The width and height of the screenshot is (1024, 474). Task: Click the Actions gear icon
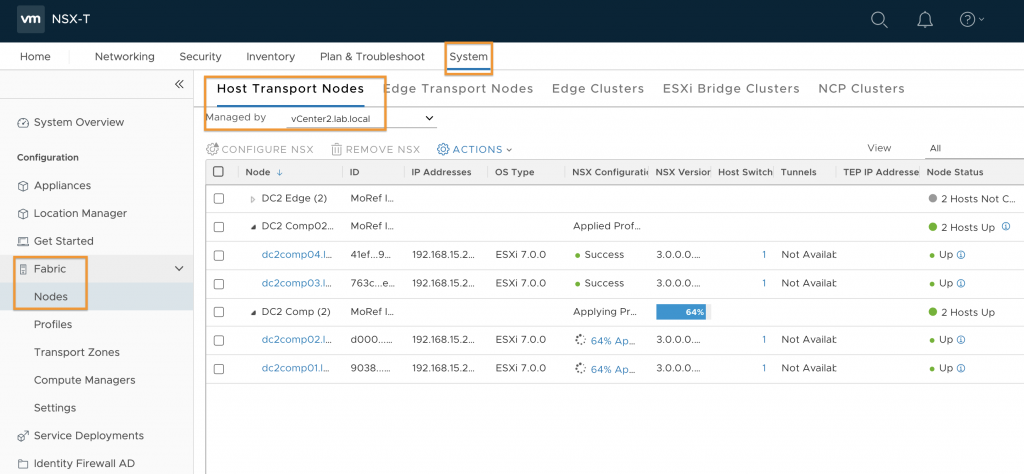point(443,150)
